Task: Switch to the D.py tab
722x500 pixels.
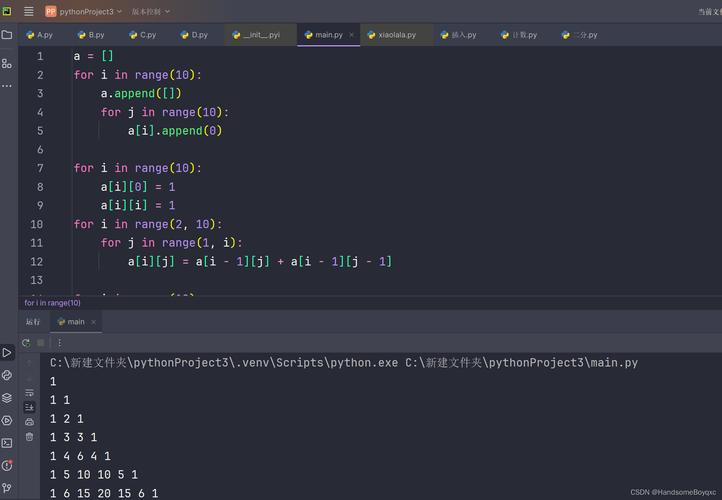Action: tap(194, 35)
